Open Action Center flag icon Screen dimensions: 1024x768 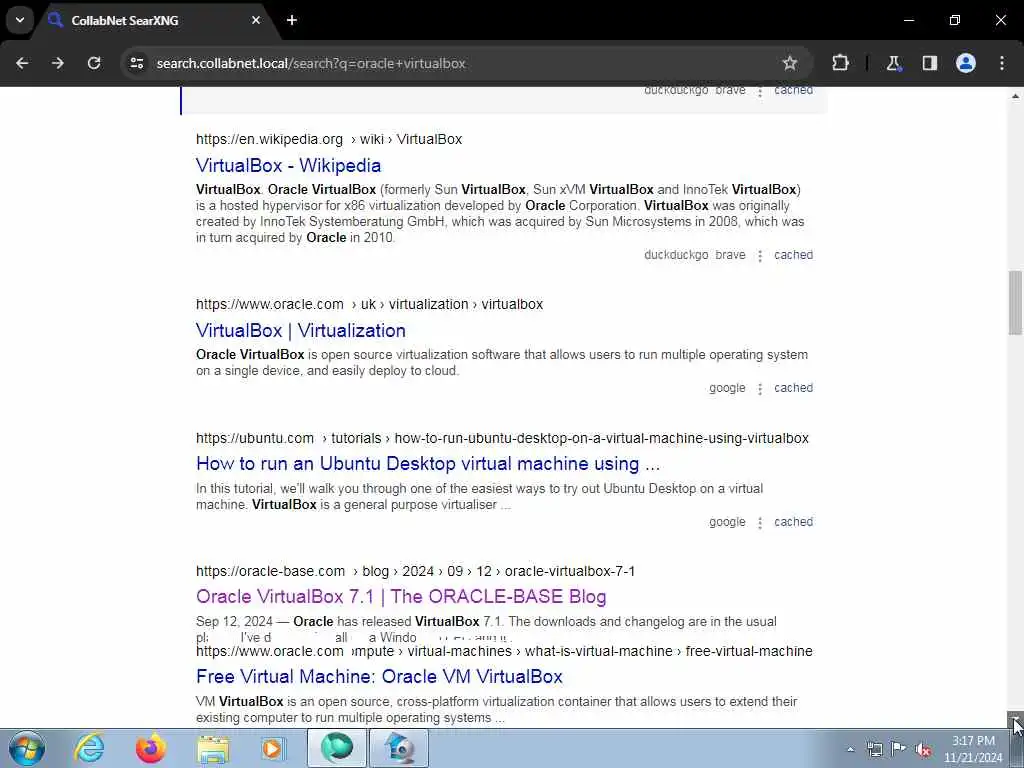pos(899,749)
